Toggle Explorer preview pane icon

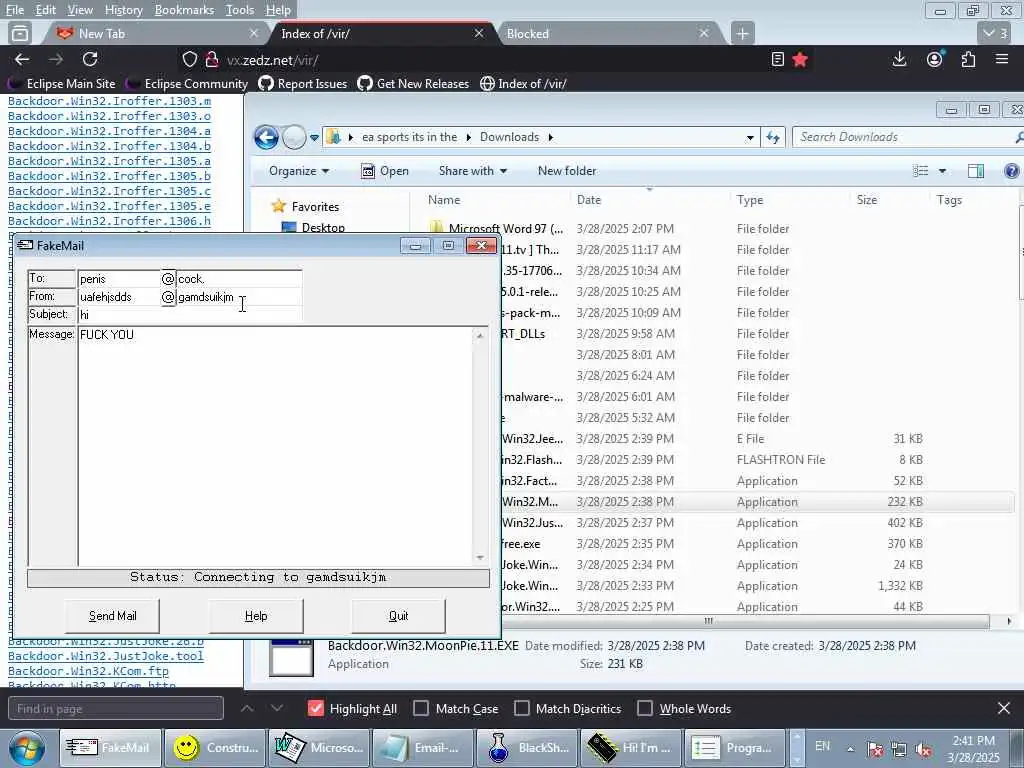click(976, 171)
